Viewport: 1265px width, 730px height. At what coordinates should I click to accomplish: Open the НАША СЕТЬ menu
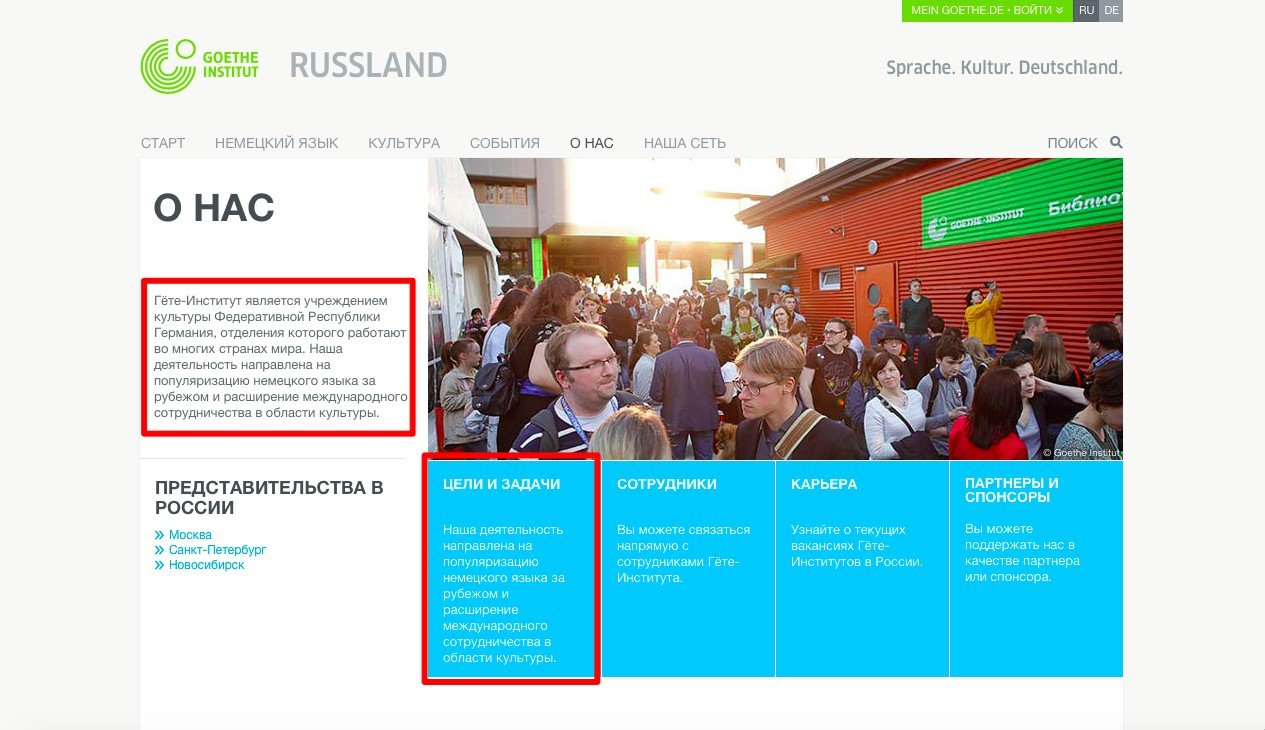click(x=685, y=143)
